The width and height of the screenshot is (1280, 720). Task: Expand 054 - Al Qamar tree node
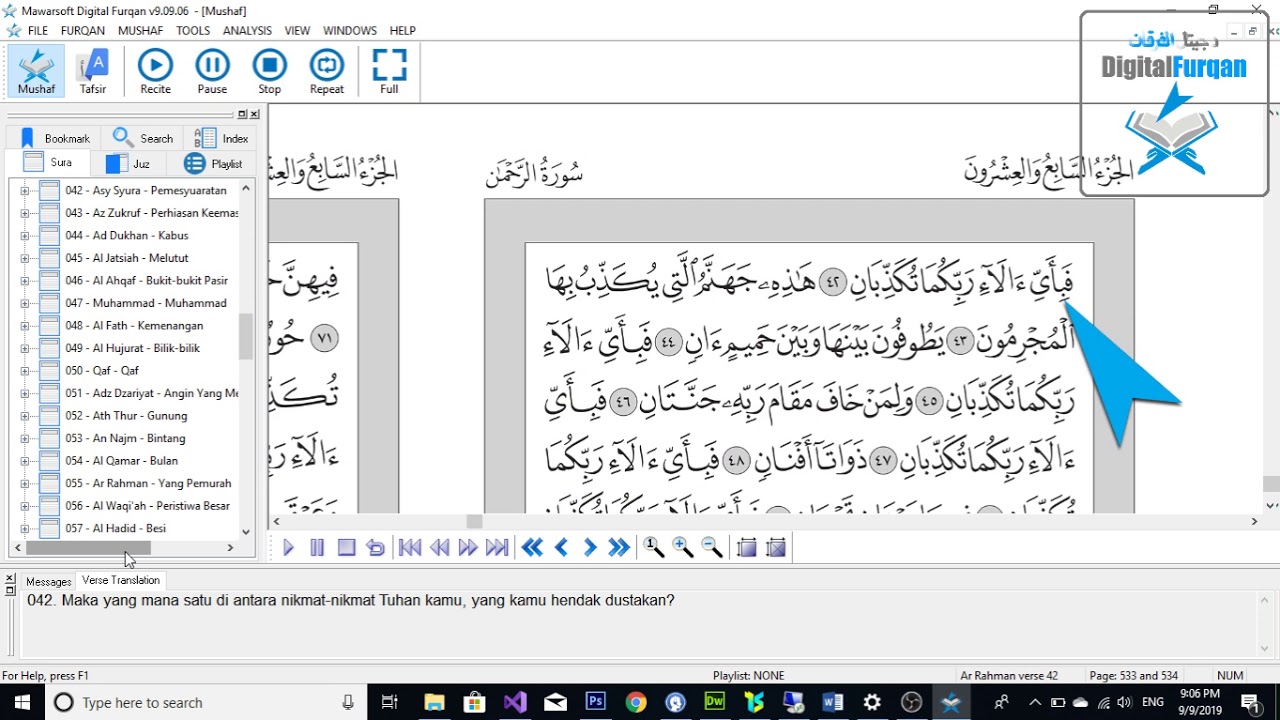click(x=24, y=460)
